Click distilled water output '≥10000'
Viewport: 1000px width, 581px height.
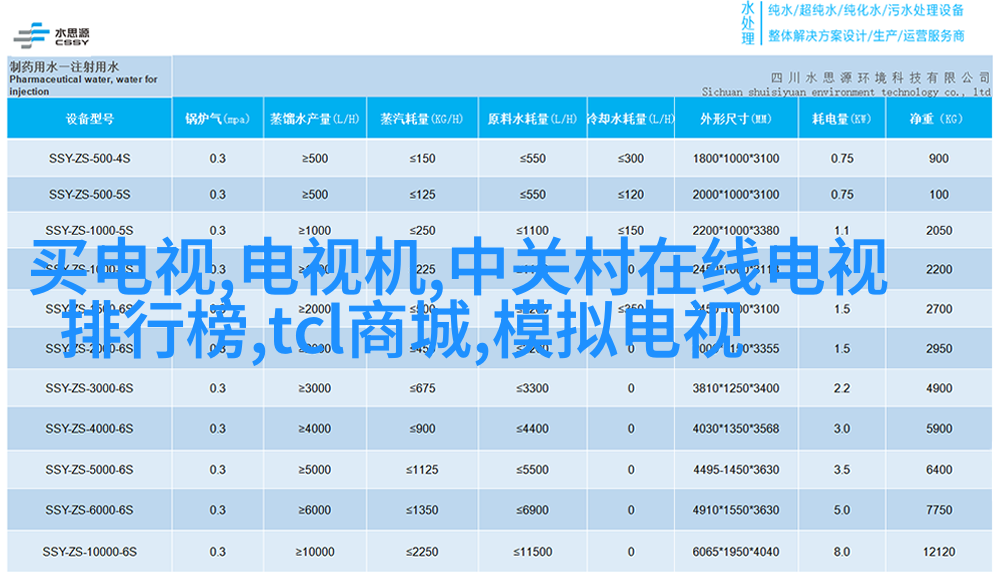(314, 552)
